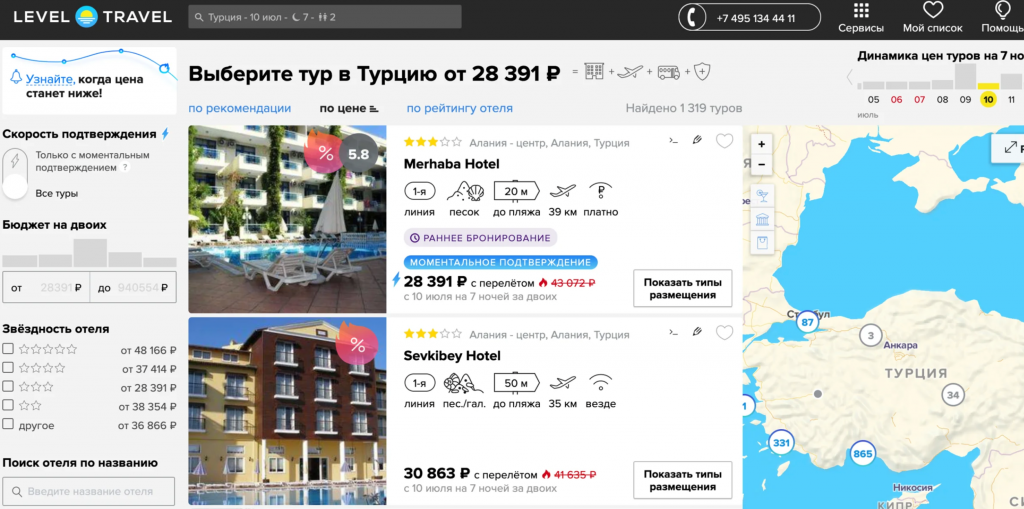Check the five-star hotel filter
This screenshot has height=509, width=1024.
(8, 350)
